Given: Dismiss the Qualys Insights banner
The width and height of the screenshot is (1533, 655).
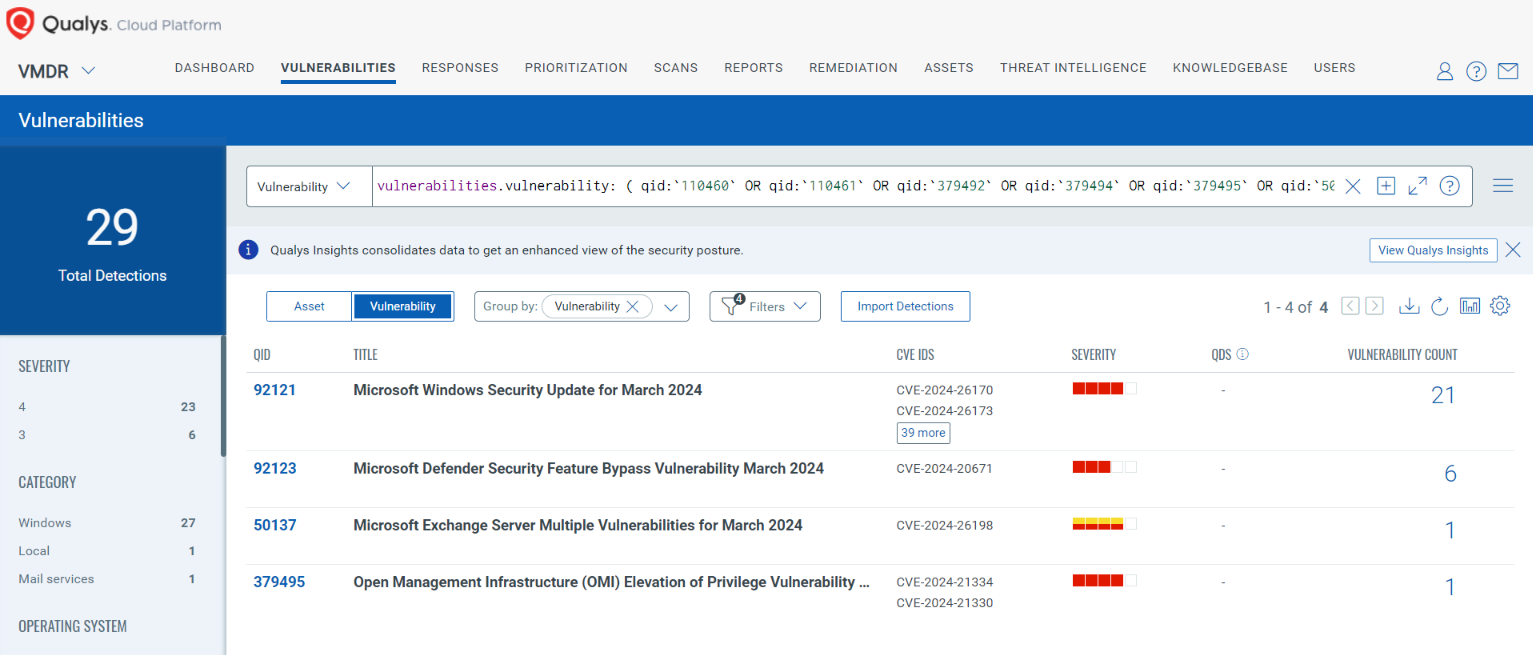Looking at the screenshot, I should point(1513,250).
